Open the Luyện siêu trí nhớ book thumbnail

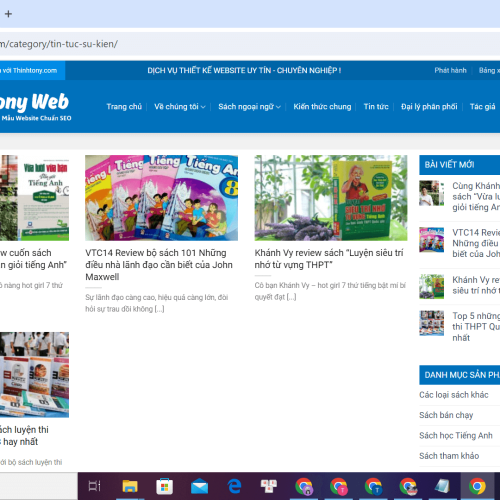tap(331, 198)
